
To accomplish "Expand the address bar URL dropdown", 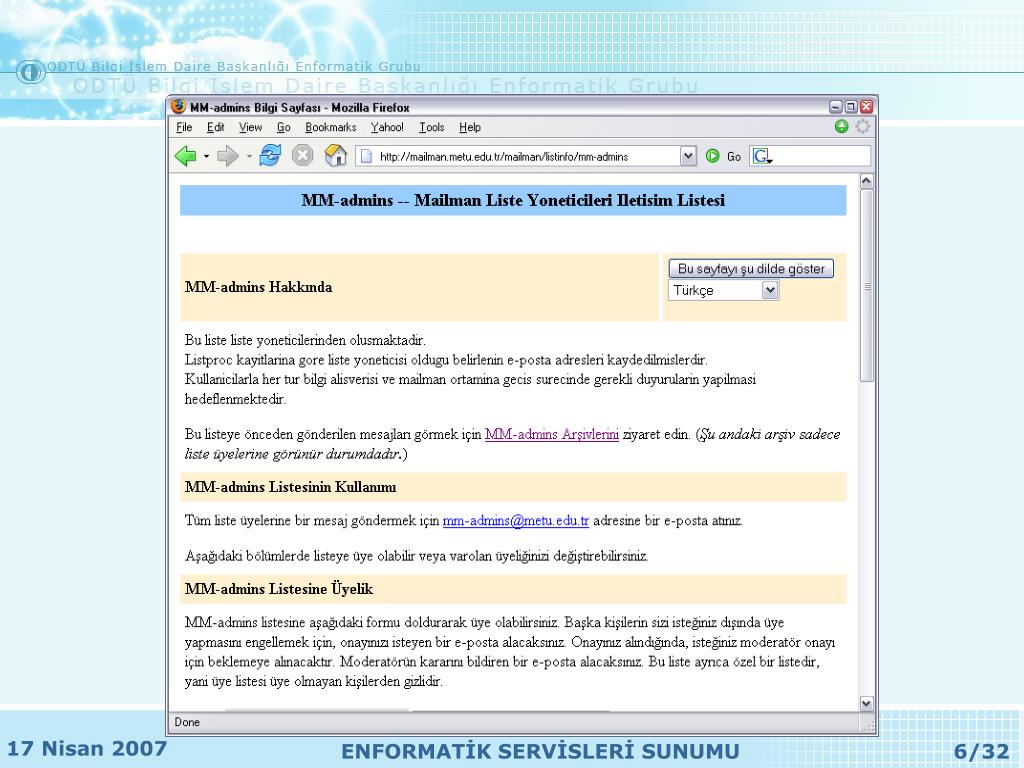I will tap(688, 156).
